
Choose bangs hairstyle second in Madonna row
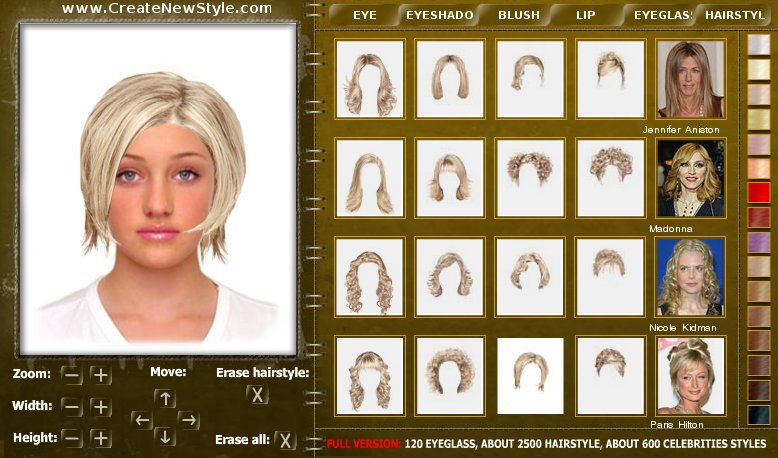(x=450, y=178)
